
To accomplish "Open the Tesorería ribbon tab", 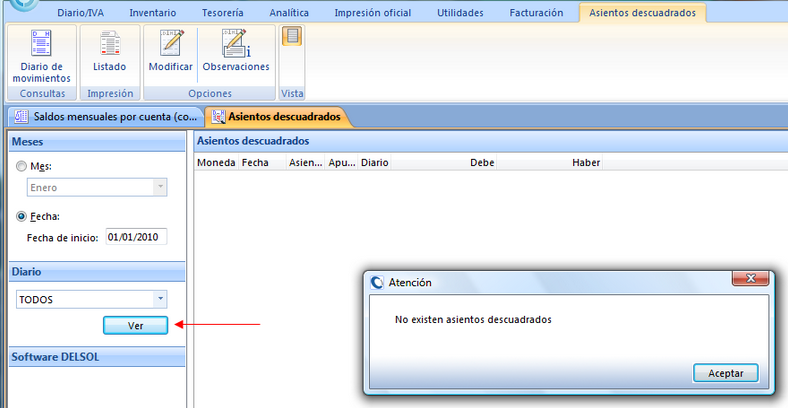I will coord(222,13).
